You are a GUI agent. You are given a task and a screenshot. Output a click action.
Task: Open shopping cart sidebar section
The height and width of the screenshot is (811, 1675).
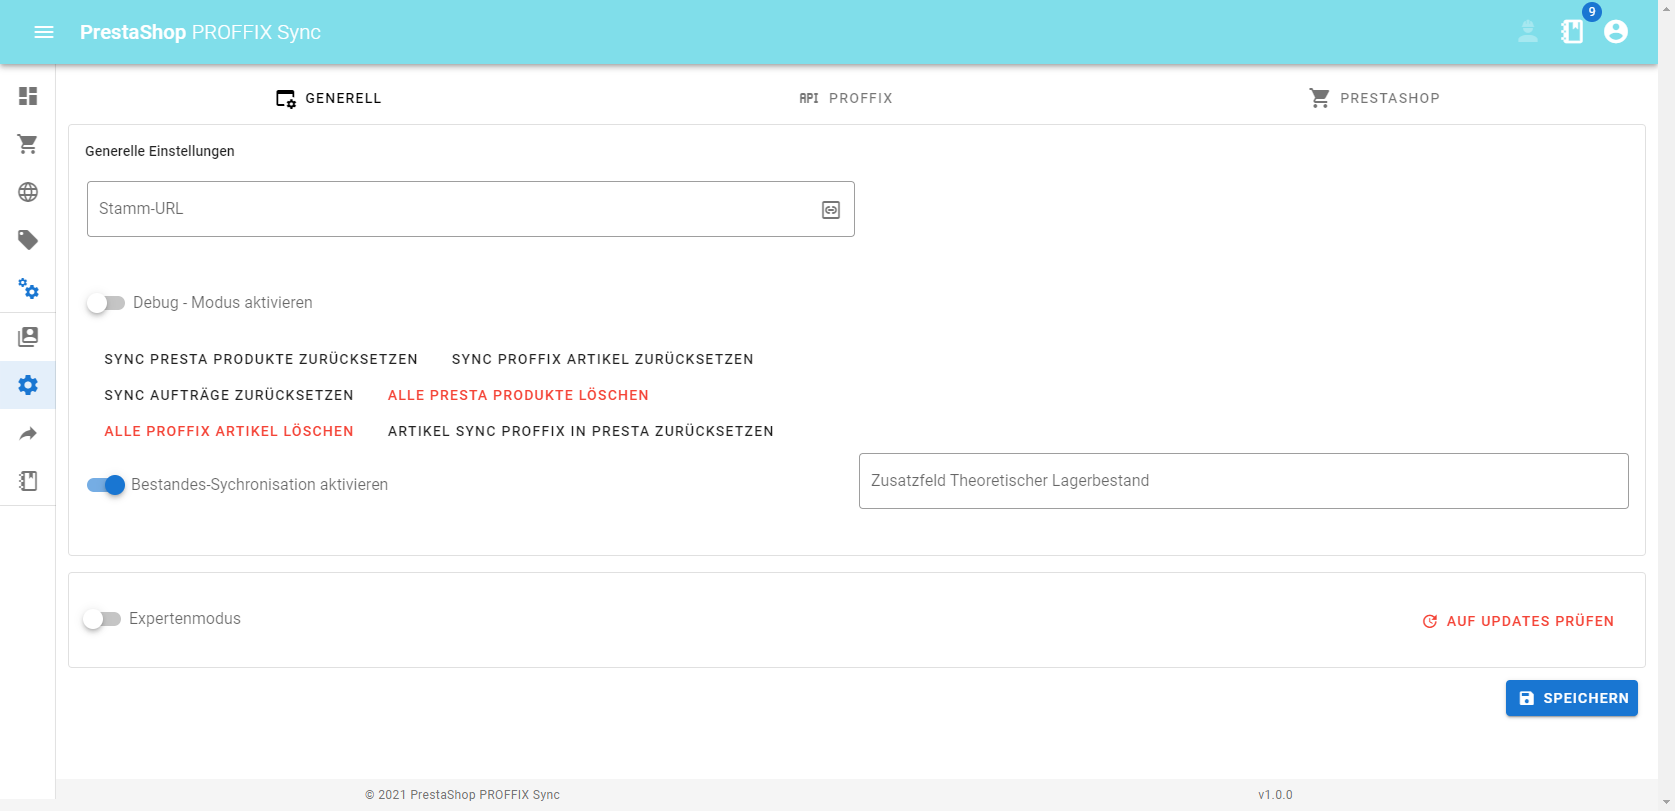(x=28, y=144)
